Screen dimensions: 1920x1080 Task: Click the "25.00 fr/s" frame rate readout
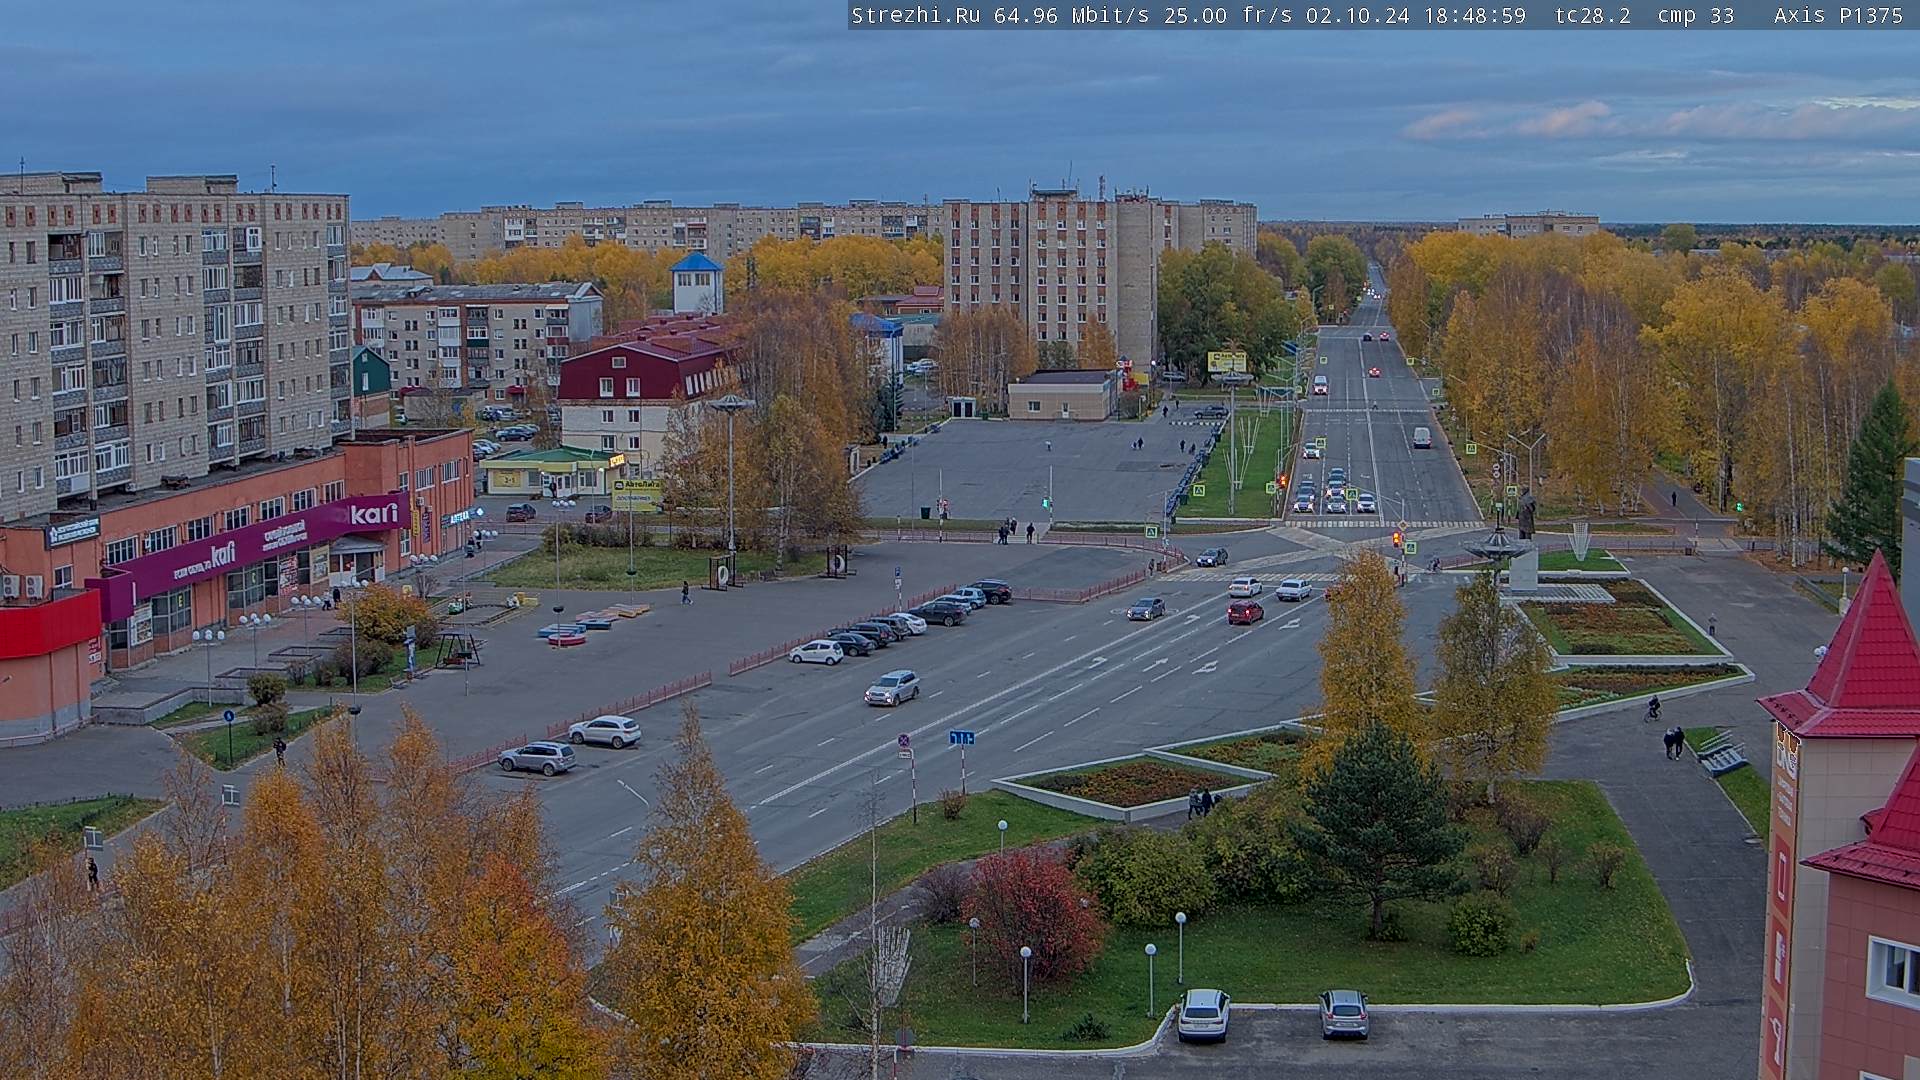click(1228, 15)
